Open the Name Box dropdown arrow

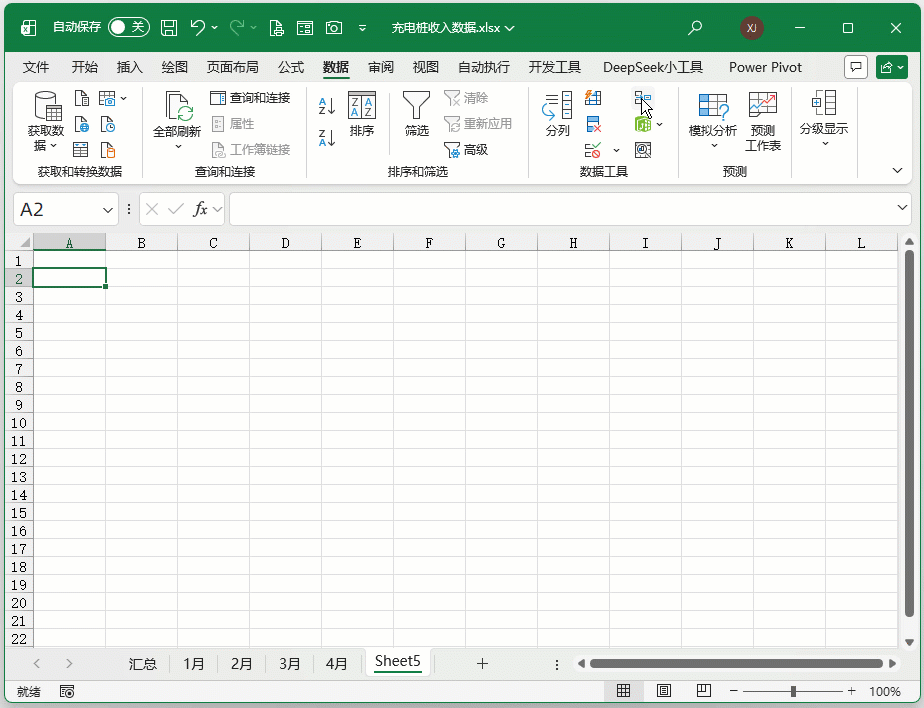click(x=107, y=209)
